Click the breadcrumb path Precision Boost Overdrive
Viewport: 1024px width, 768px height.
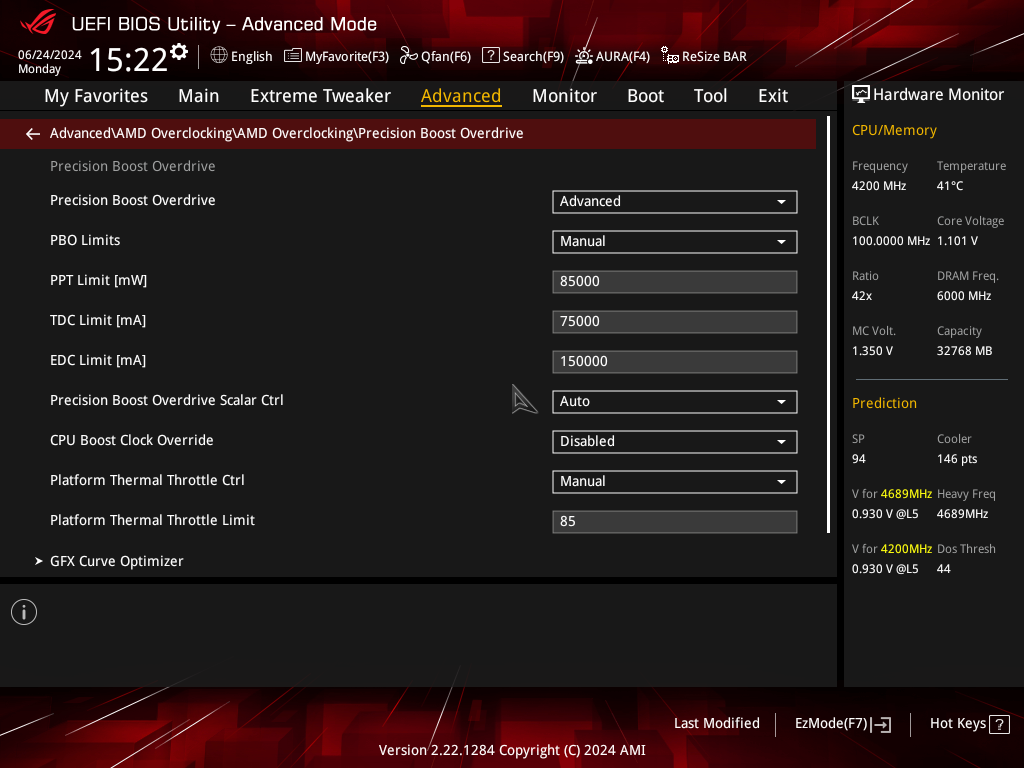point(441,133)
